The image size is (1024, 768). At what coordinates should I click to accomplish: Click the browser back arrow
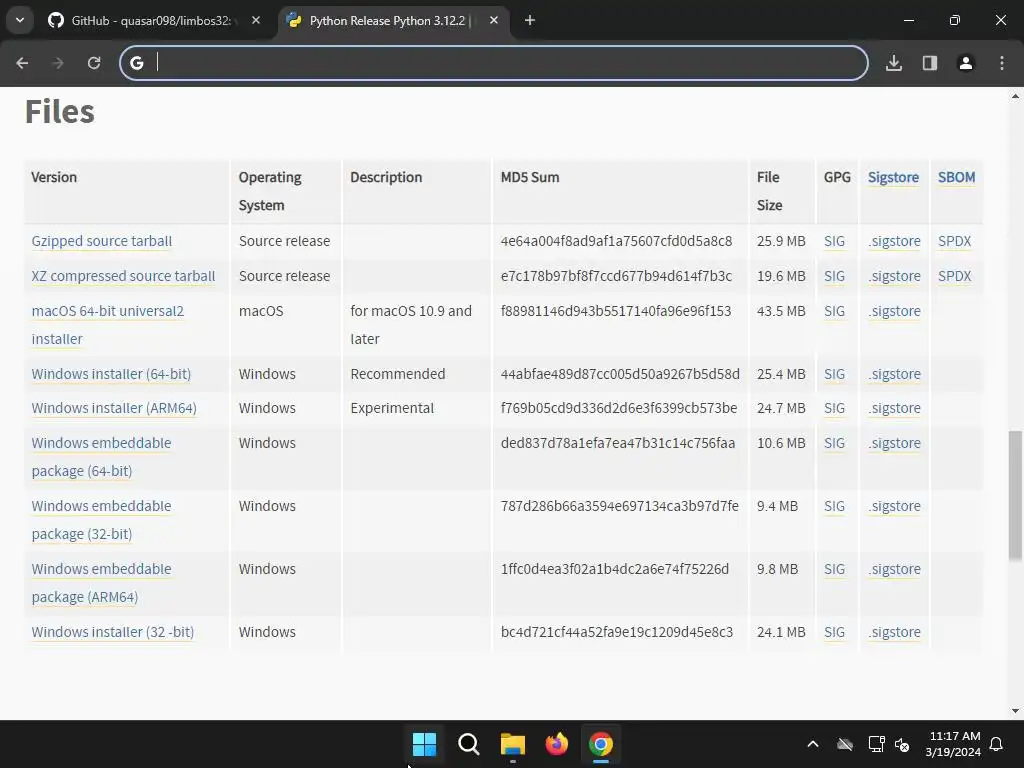point(22,63)
